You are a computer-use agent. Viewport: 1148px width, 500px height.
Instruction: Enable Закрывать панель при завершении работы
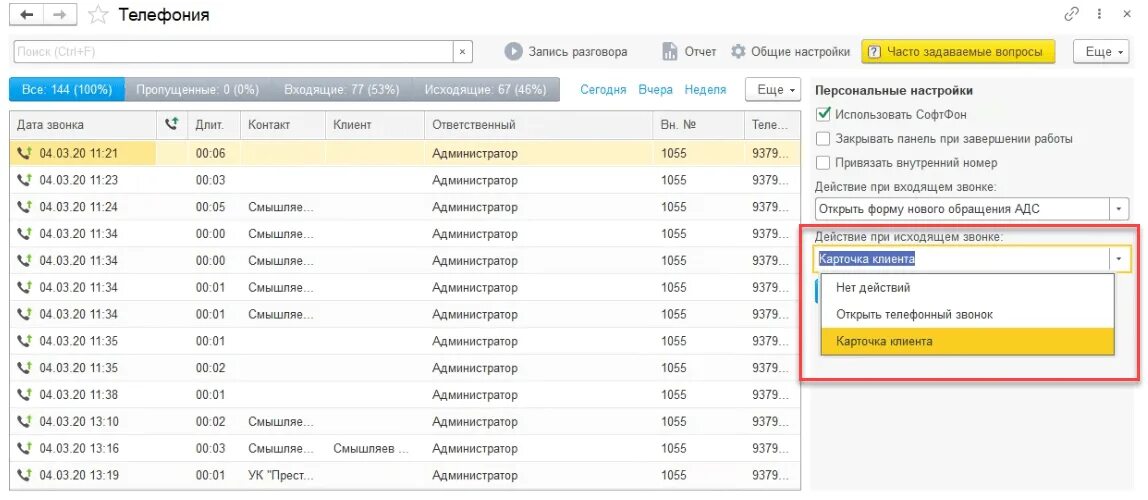coord(824,139)
